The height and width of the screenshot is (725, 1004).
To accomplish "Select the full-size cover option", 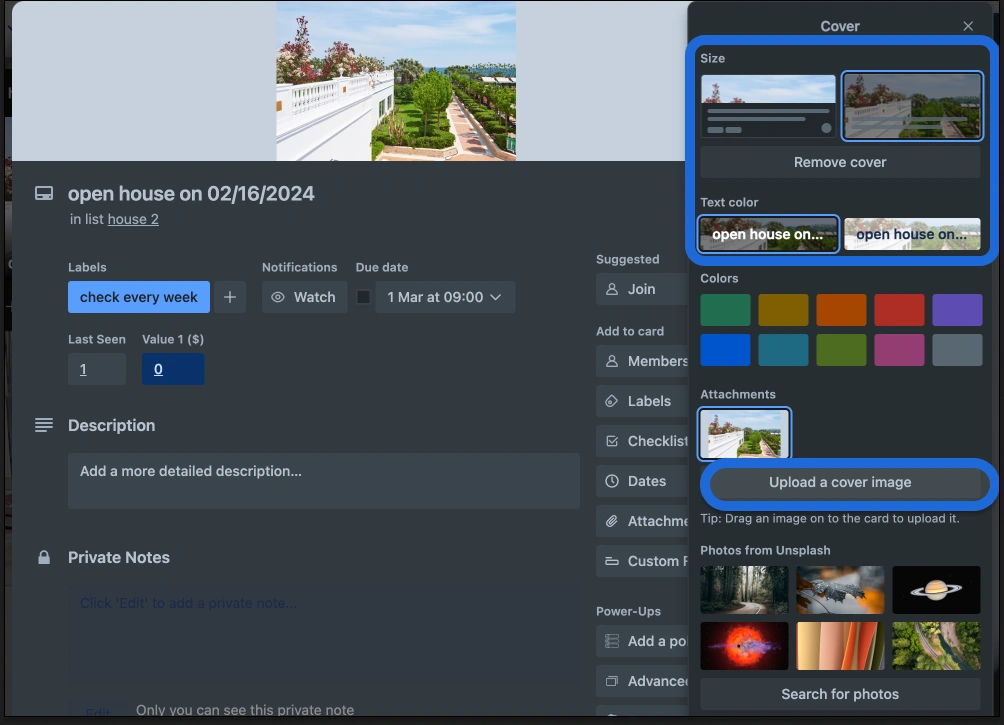I will [912, 106].
